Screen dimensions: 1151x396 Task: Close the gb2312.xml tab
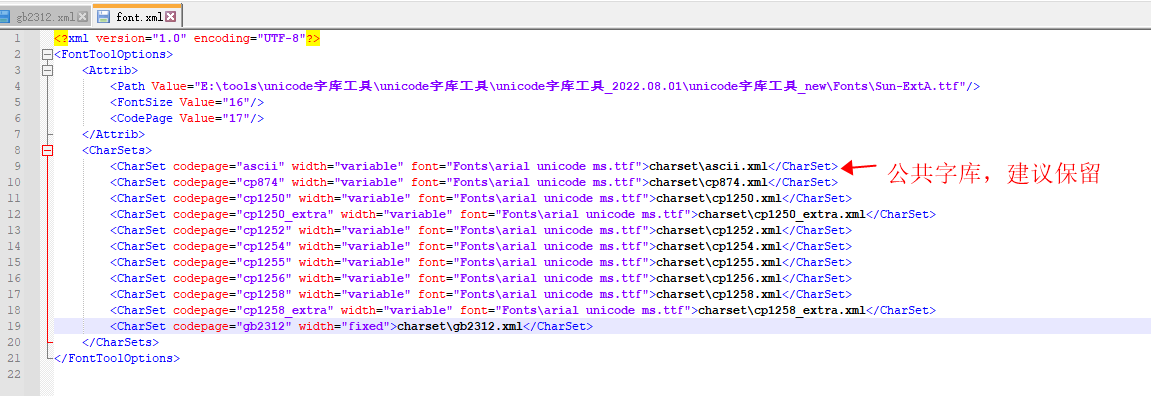click(x=82, y=16)
